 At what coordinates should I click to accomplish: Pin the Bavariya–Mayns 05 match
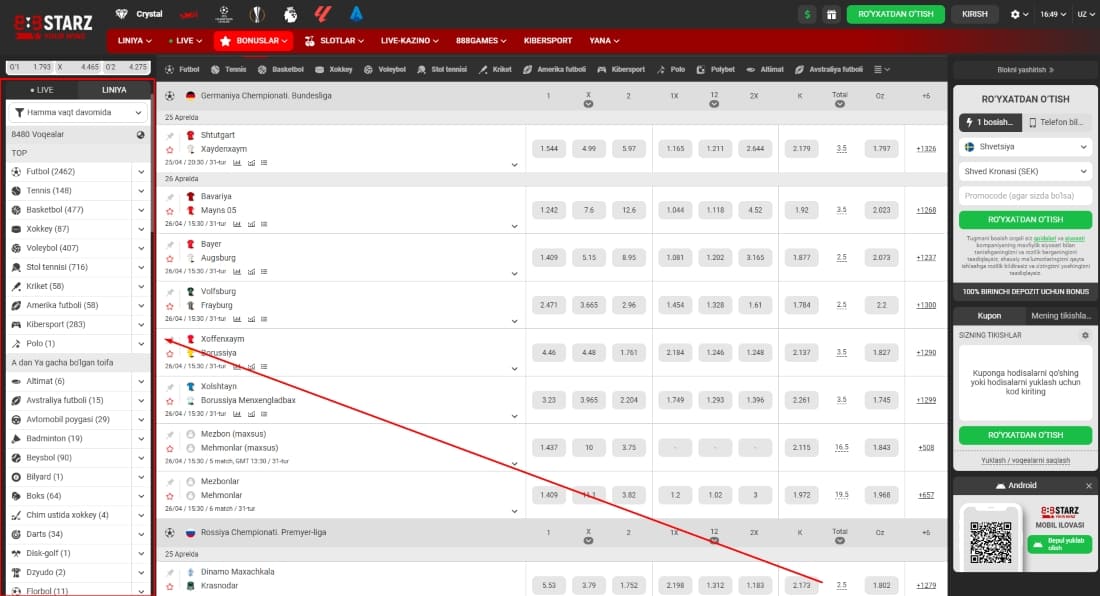coord(170,198)
